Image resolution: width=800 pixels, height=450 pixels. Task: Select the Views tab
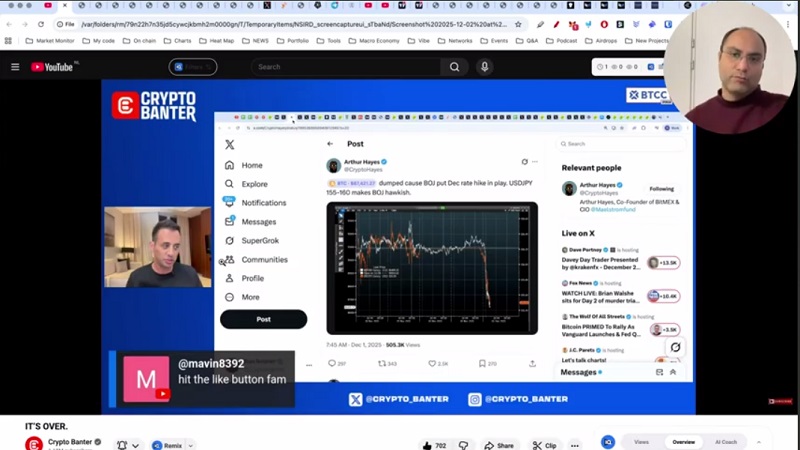point(641,442)
